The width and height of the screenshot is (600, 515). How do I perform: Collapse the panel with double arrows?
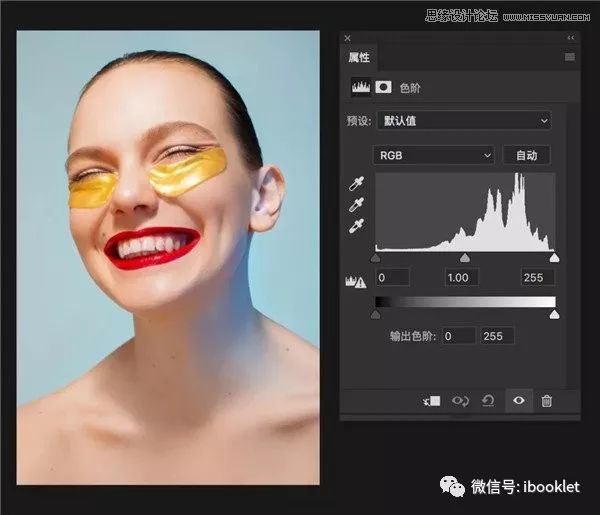(571, 38)
